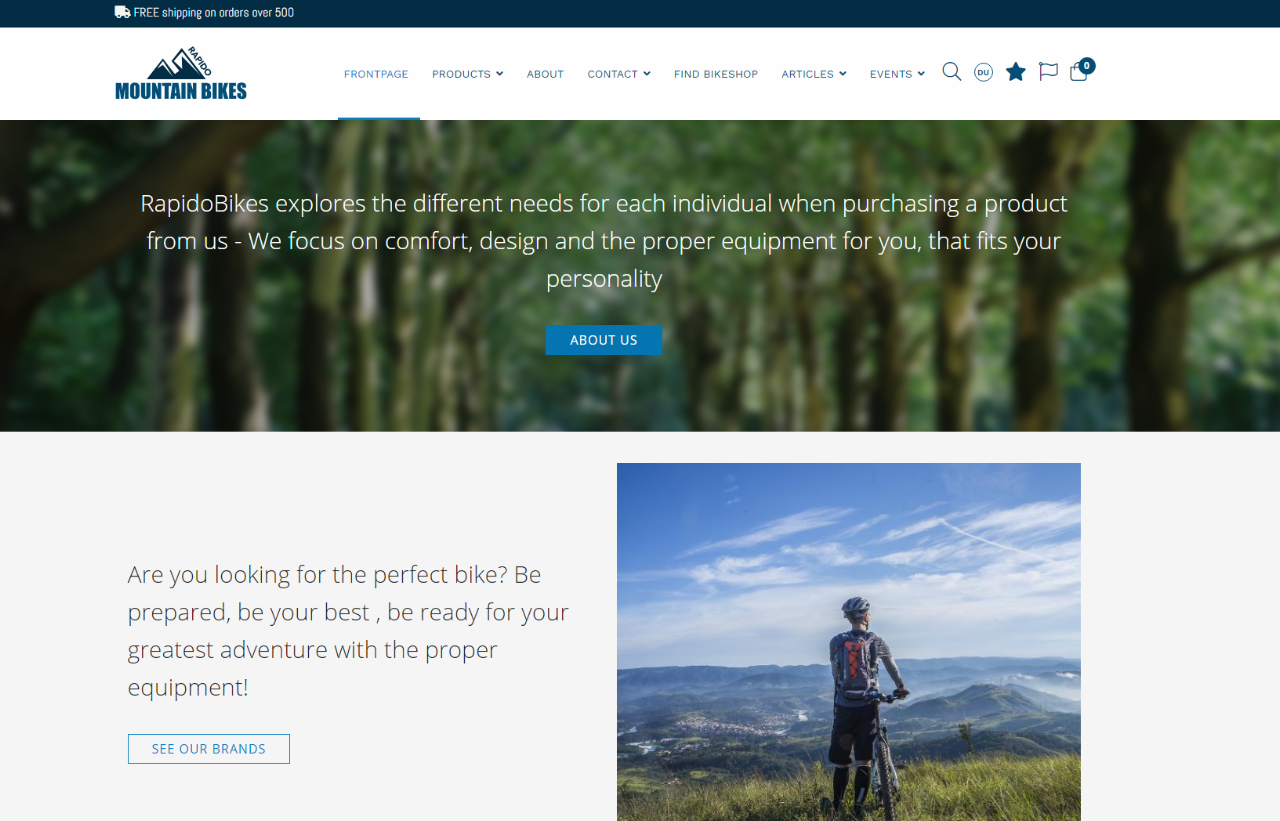This screenshot has height=821, width=1280.
Task: Open the Find Bikeshop menu item
Action: [x=716, y=74]
